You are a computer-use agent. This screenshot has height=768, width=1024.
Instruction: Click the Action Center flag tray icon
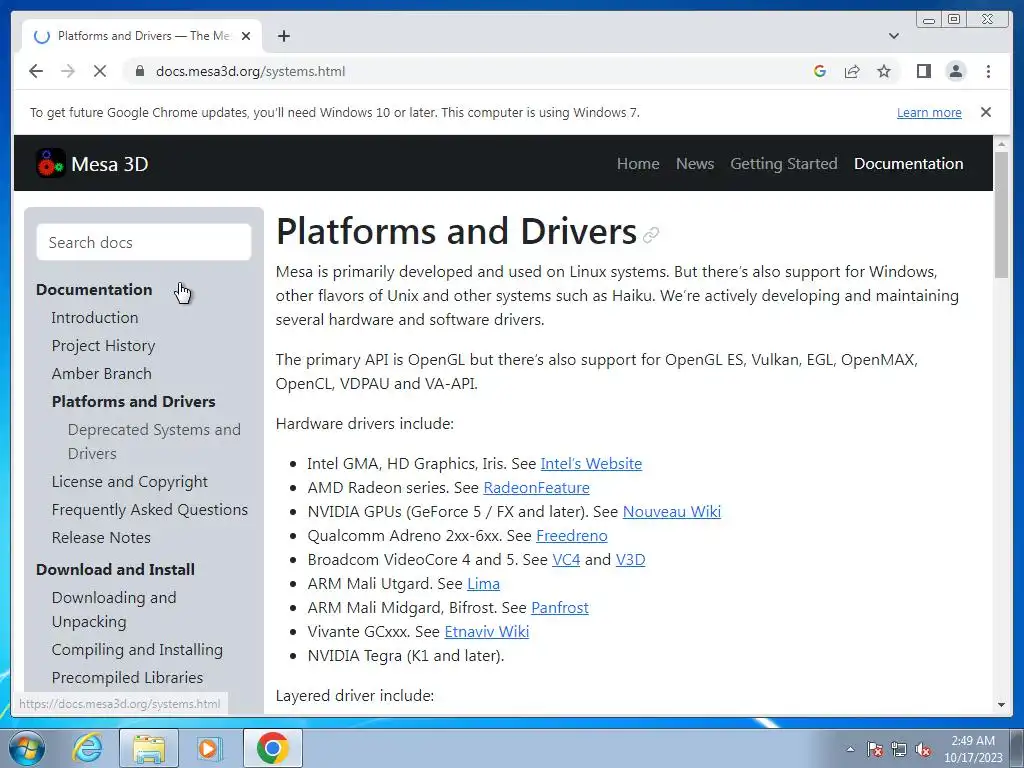875,749
